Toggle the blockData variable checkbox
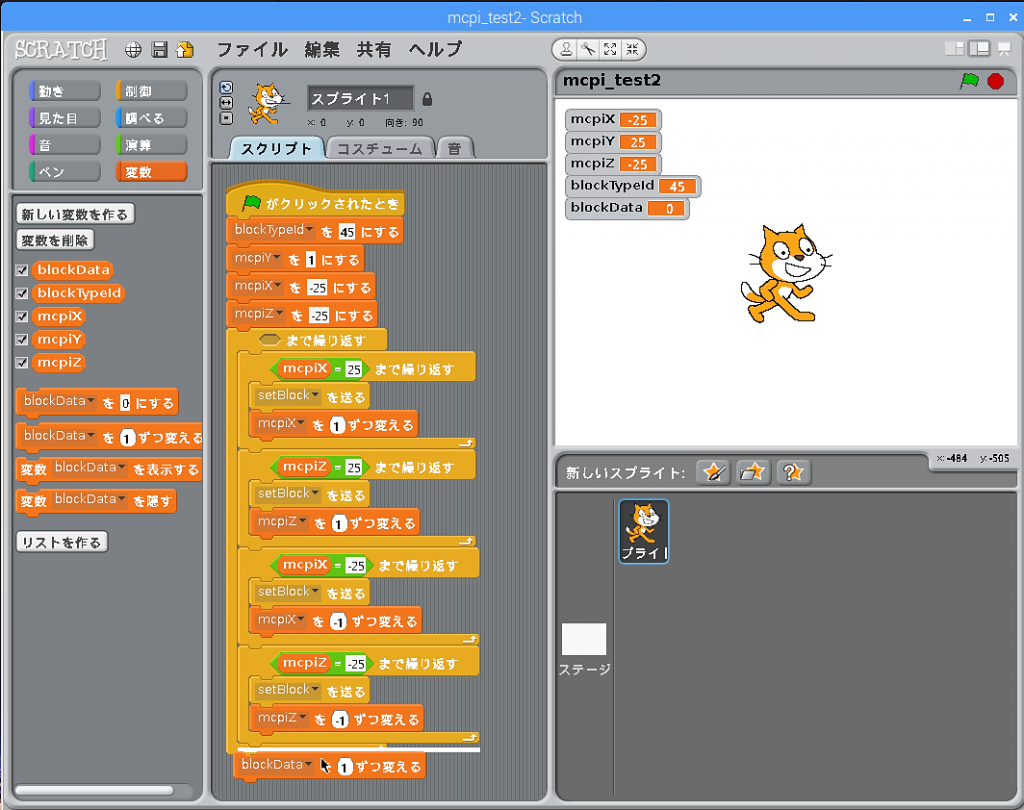 (x=22, y=270)
